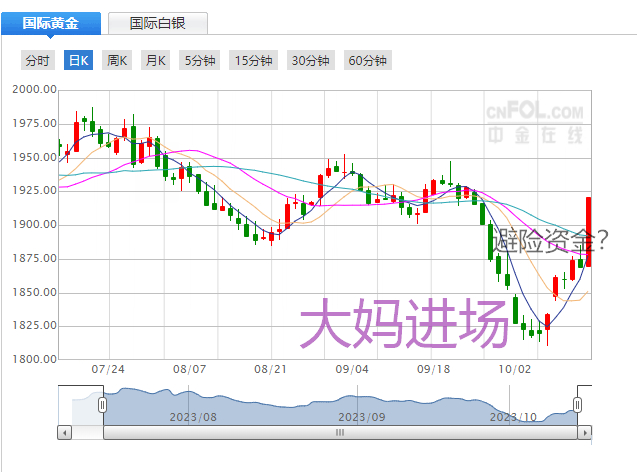Click the horizontal scrollbar thumb grip
This screenshot has width=637, height=472.
340,433
